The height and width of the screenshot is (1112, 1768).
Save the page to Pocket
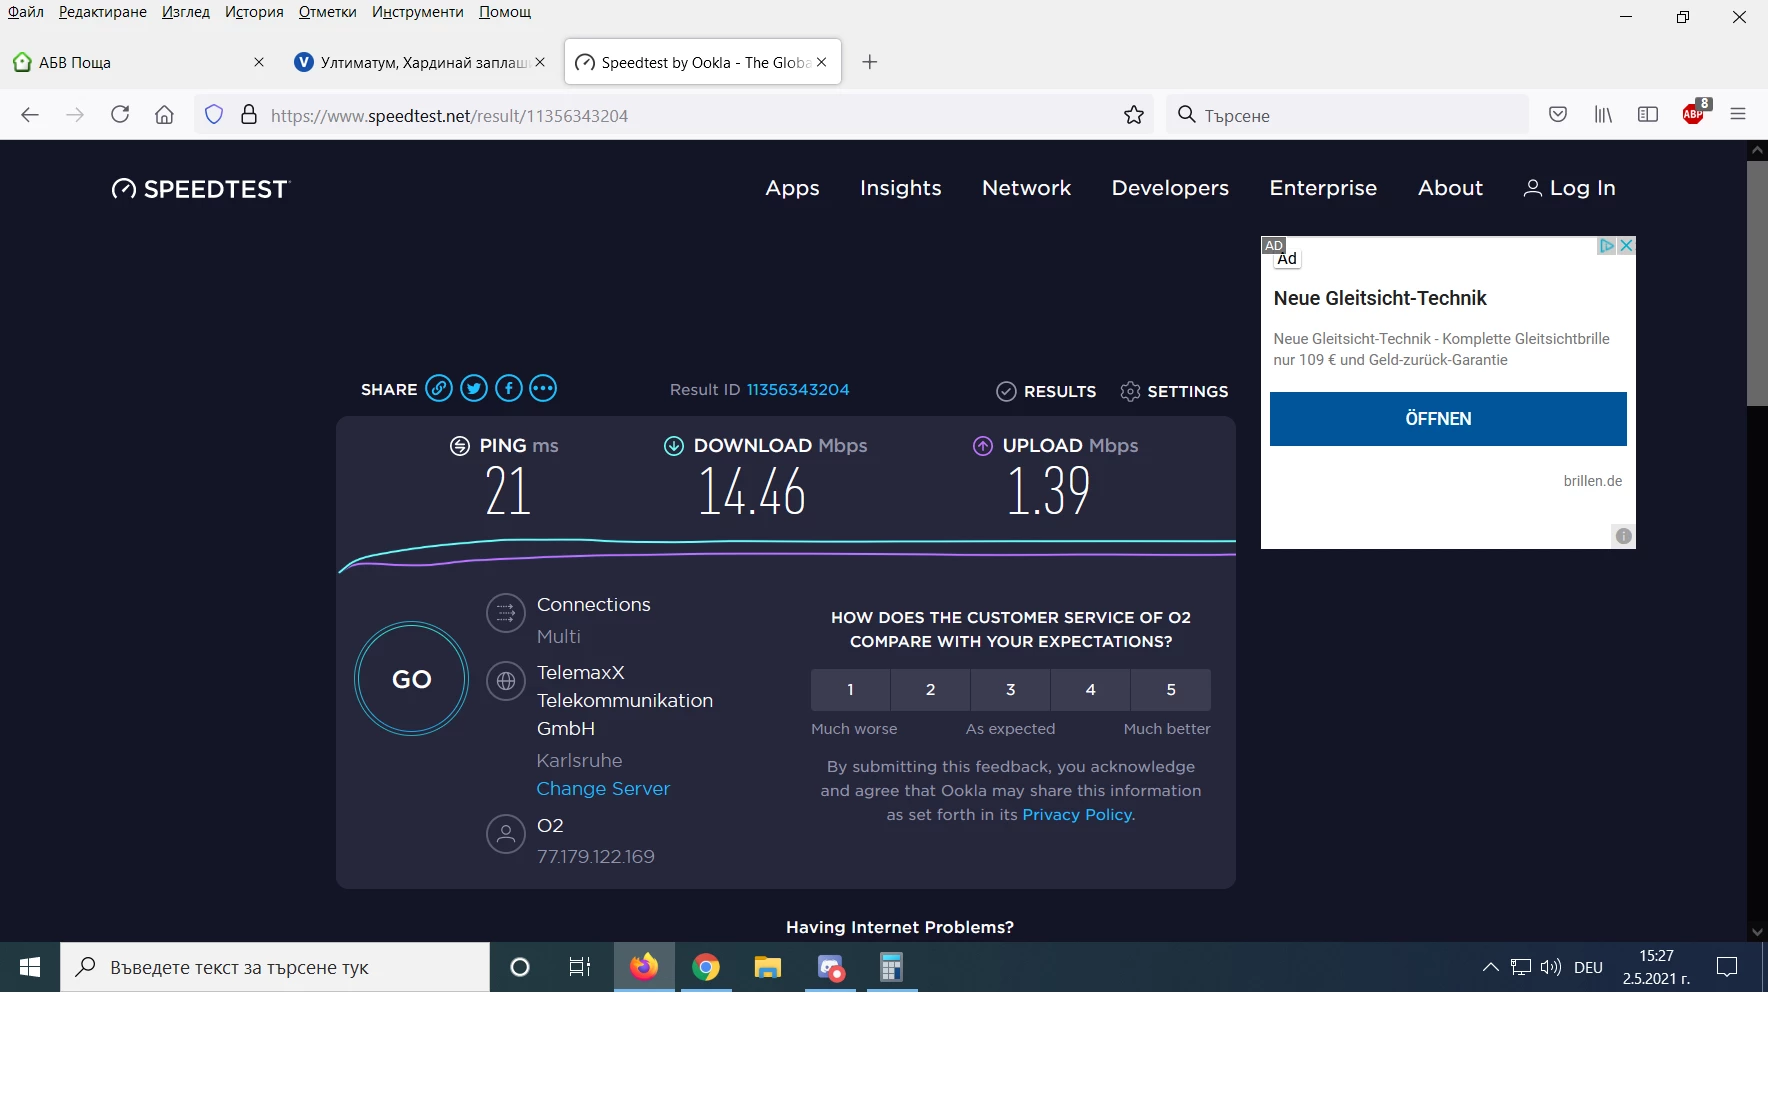pos(1558,115)
